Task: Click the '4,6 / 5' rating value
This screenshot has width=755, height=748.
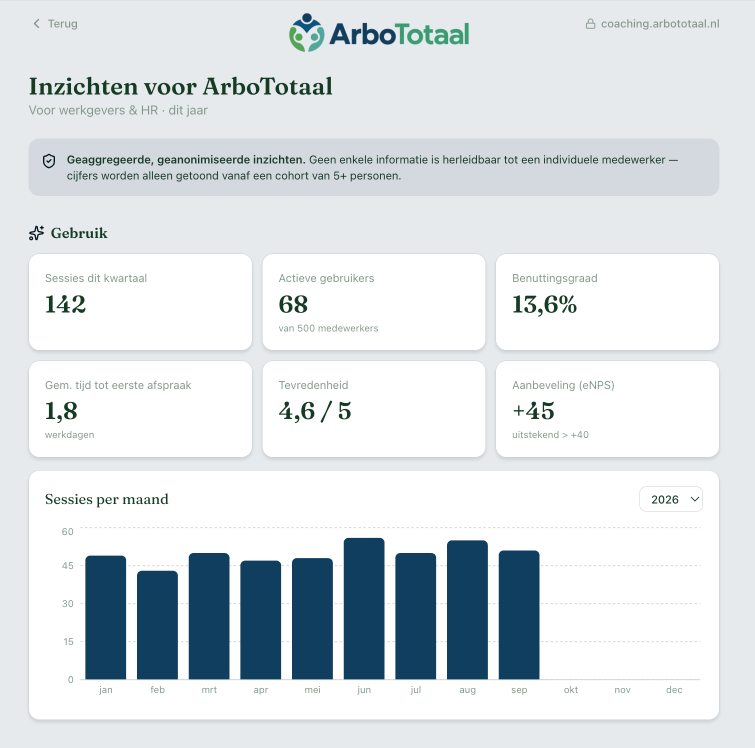Action: pos(315,411)
